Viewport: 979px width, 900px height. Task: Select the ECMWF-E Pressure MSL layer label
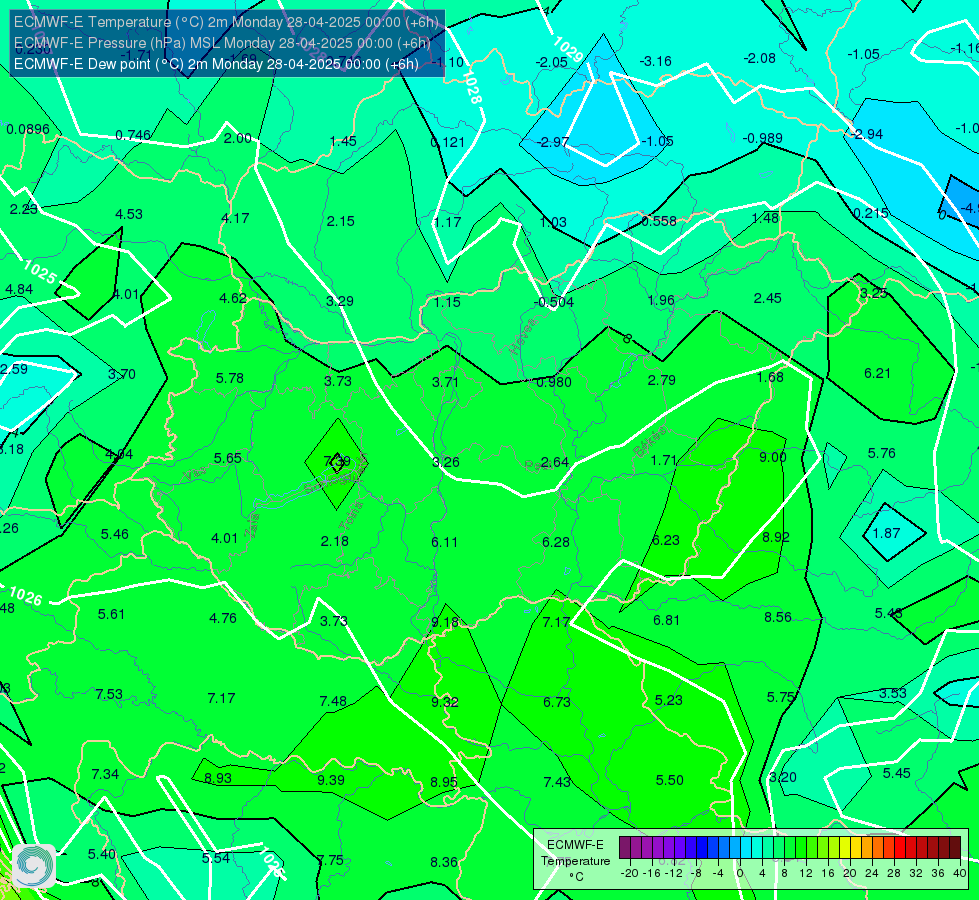click(x=222, y=43)
